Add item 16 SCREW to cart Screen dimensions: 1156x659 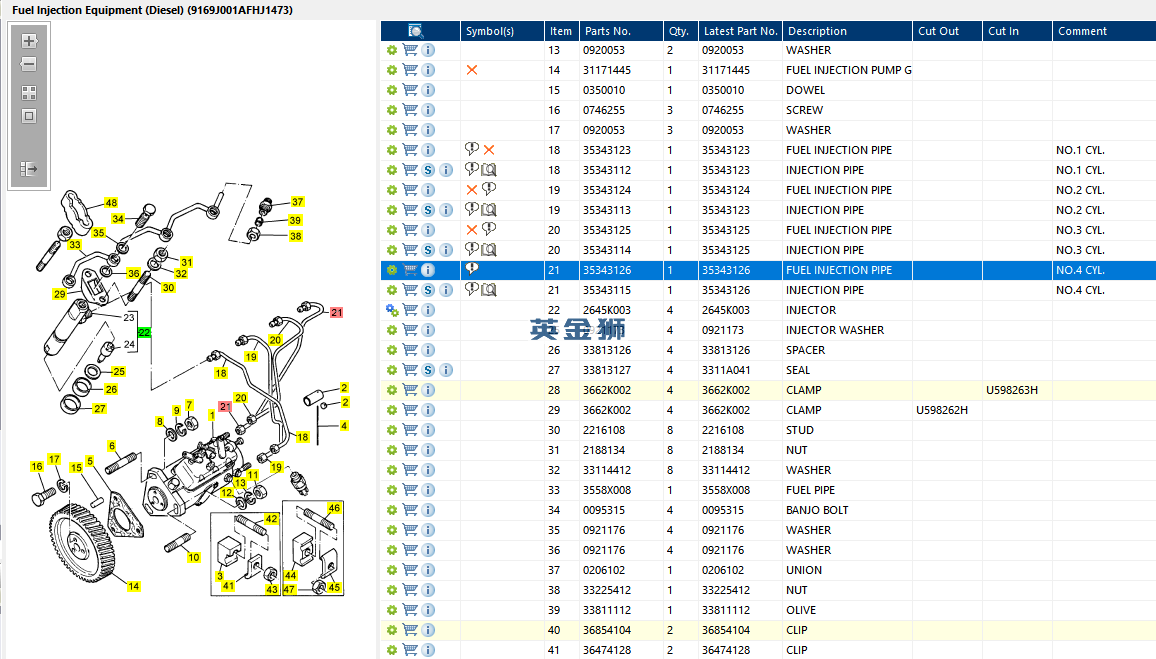[x=410, y=110]
